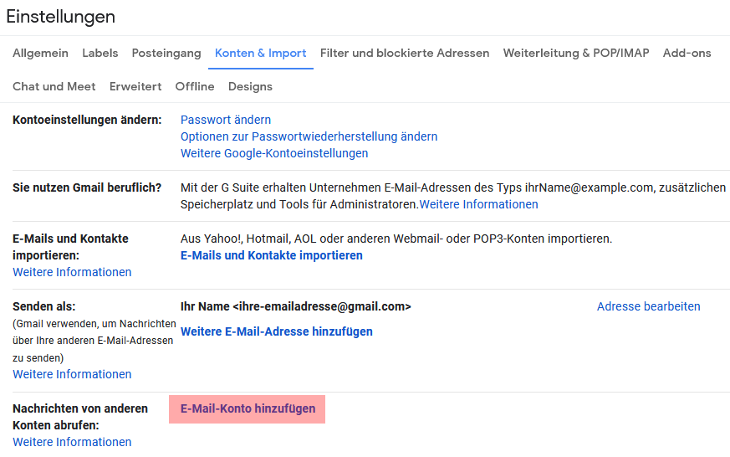Open the Posteingang tab
The image size is (730, 457).
coord(166,53)
